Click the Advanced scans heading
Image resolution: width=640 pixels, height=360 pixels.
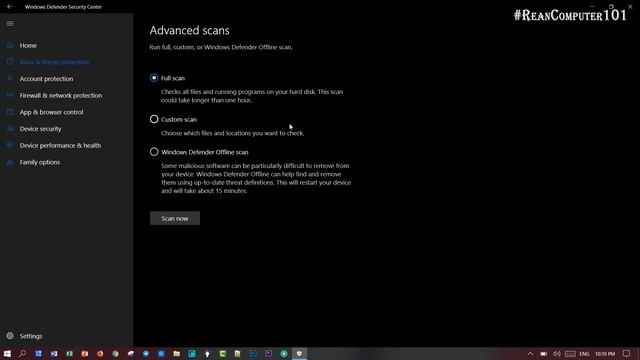point(189,30)
